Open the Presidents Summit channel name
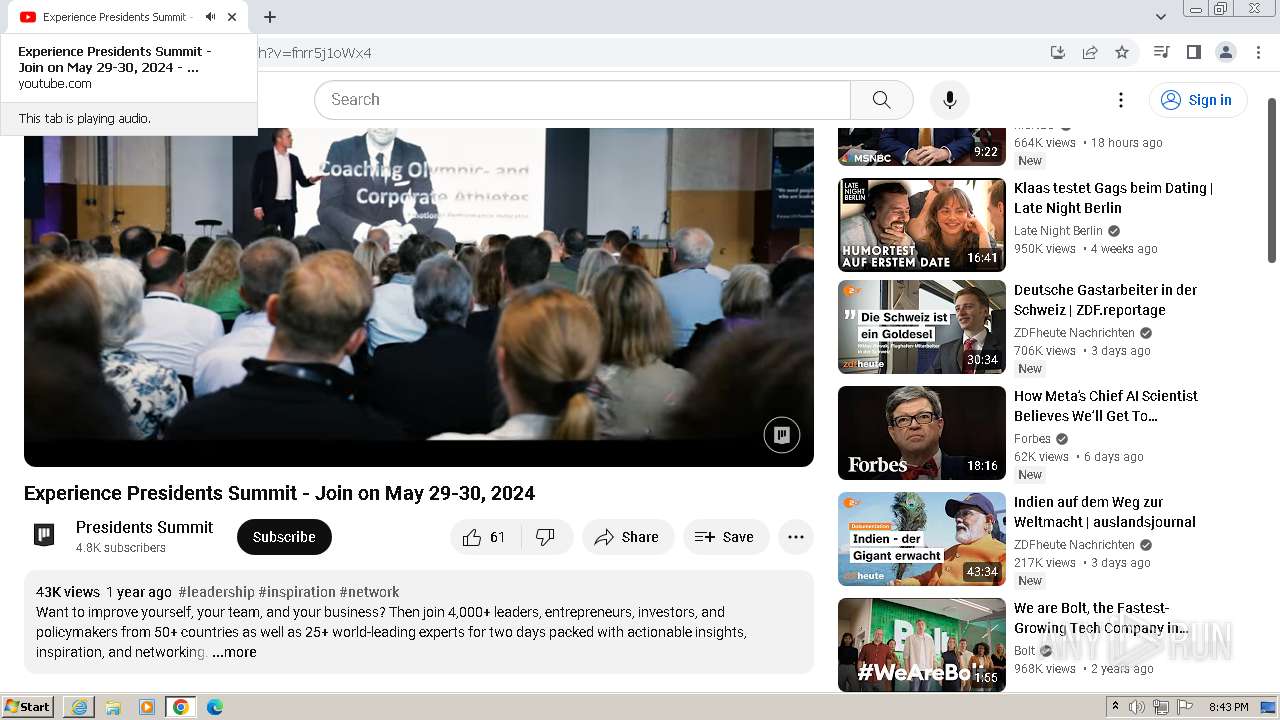This screenshot has width=1280, height=720. [144, 527]
